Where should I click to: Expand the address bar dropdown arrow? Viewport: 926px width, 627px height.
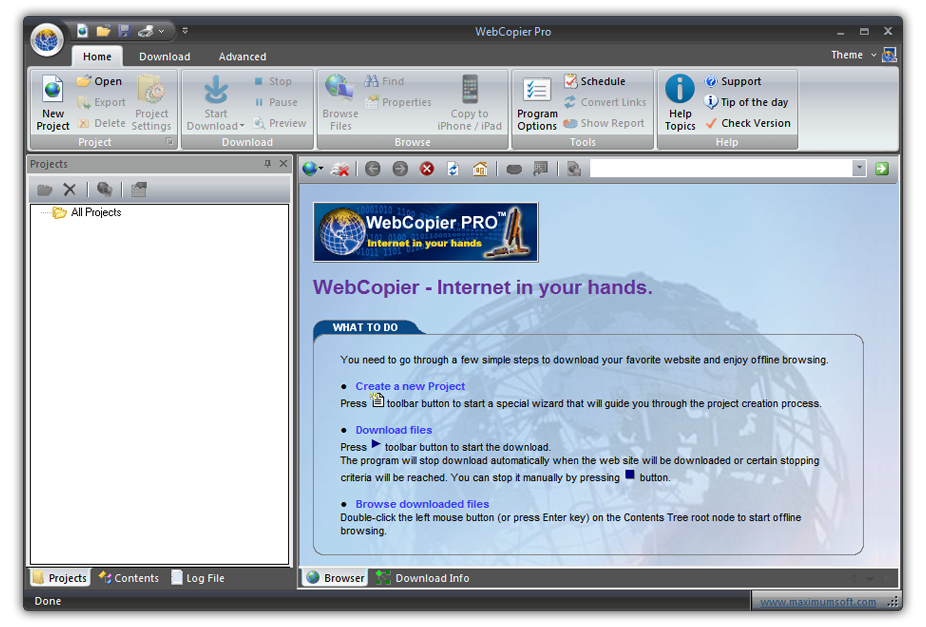pos(859,169)
